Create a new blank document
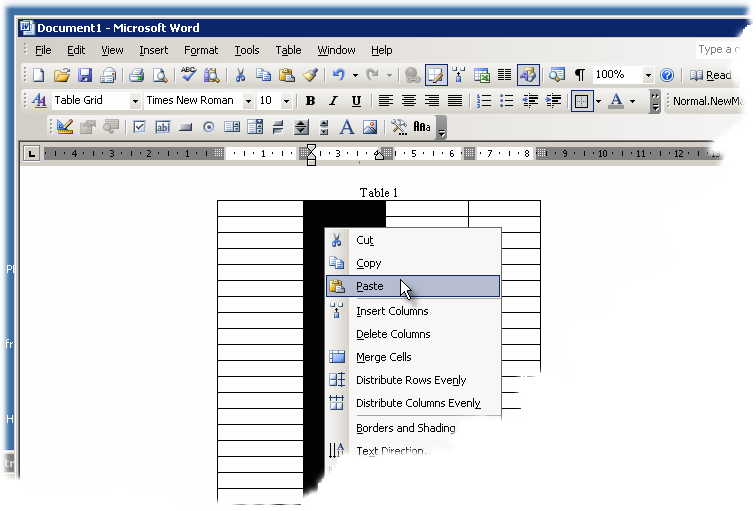Image resolution: width=756 pixels, height=511 pixels. point(39,75)
